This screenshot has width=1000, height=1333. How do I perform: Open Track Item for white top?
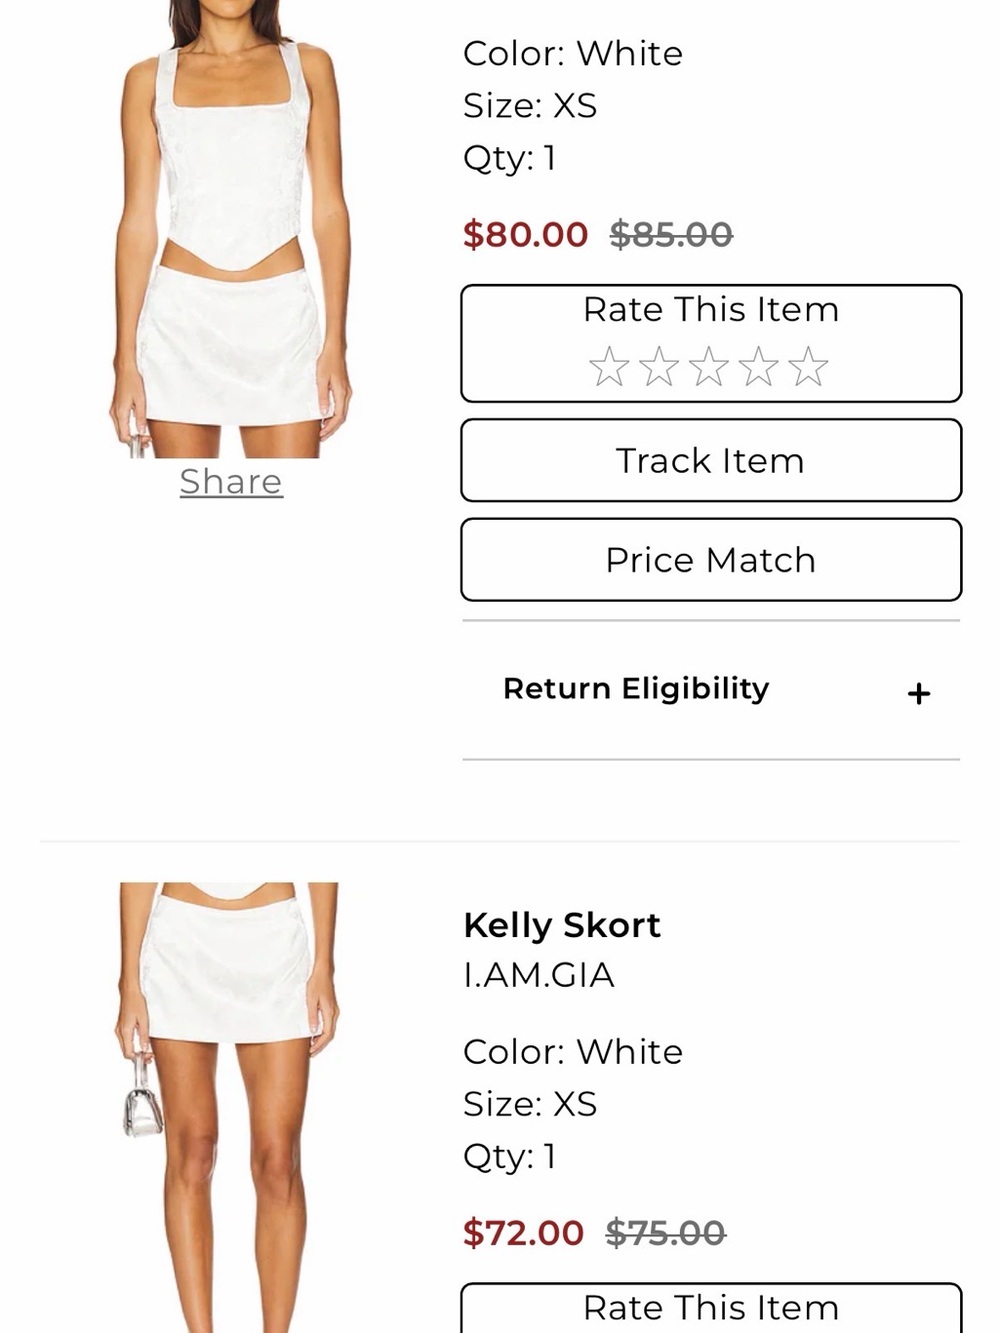click(x=711, y=460)
